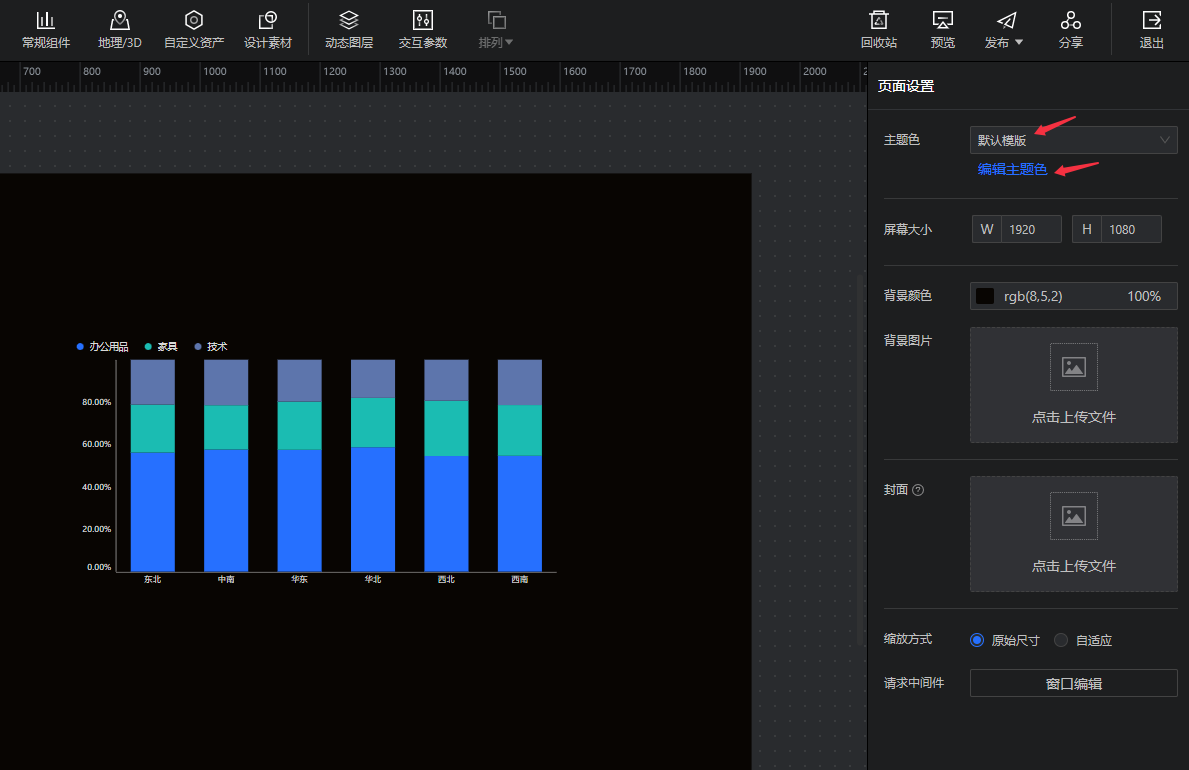Image resolution: width=1189 pixels, height=770 pixels.
Task: Select the 原始尺寸 radio button
Action: 978,640
